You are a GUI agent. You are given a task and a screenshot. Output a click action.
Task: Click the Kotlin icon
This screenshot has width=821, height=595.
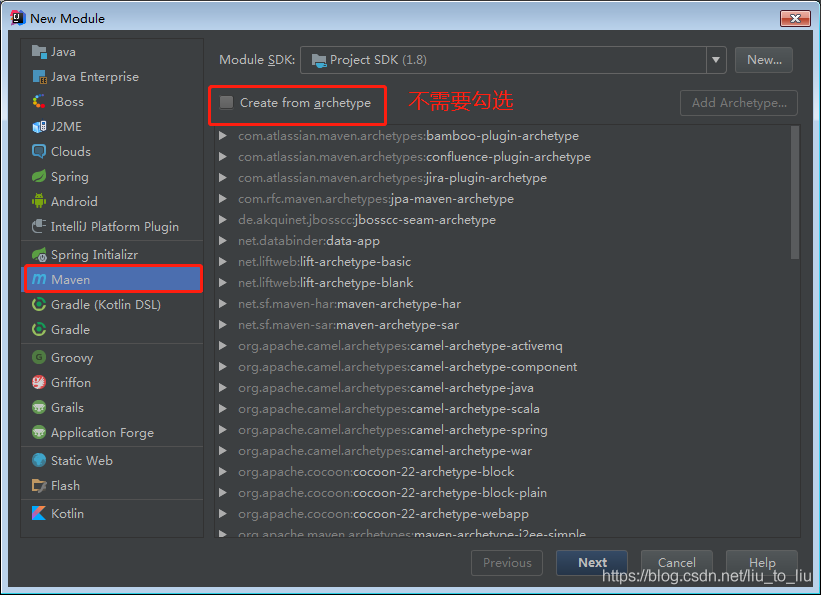(x=39, y=513)
